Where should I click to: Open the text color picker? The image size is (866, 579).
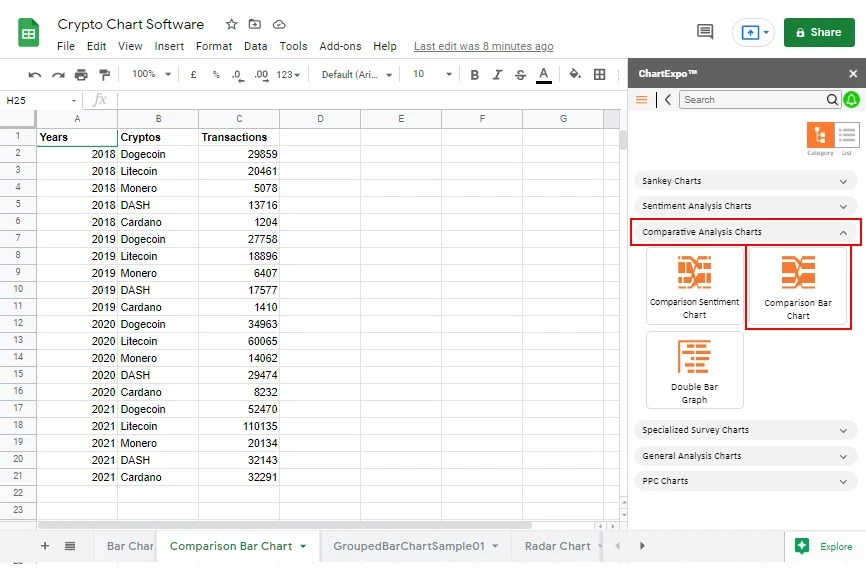pos(543,75)
